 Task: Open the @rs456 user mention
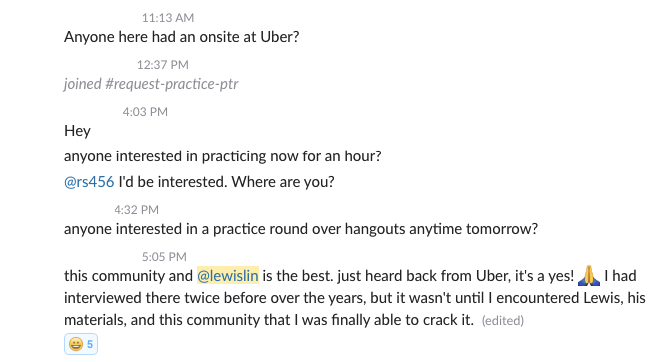pyautogui.click(x=89, y=182)
